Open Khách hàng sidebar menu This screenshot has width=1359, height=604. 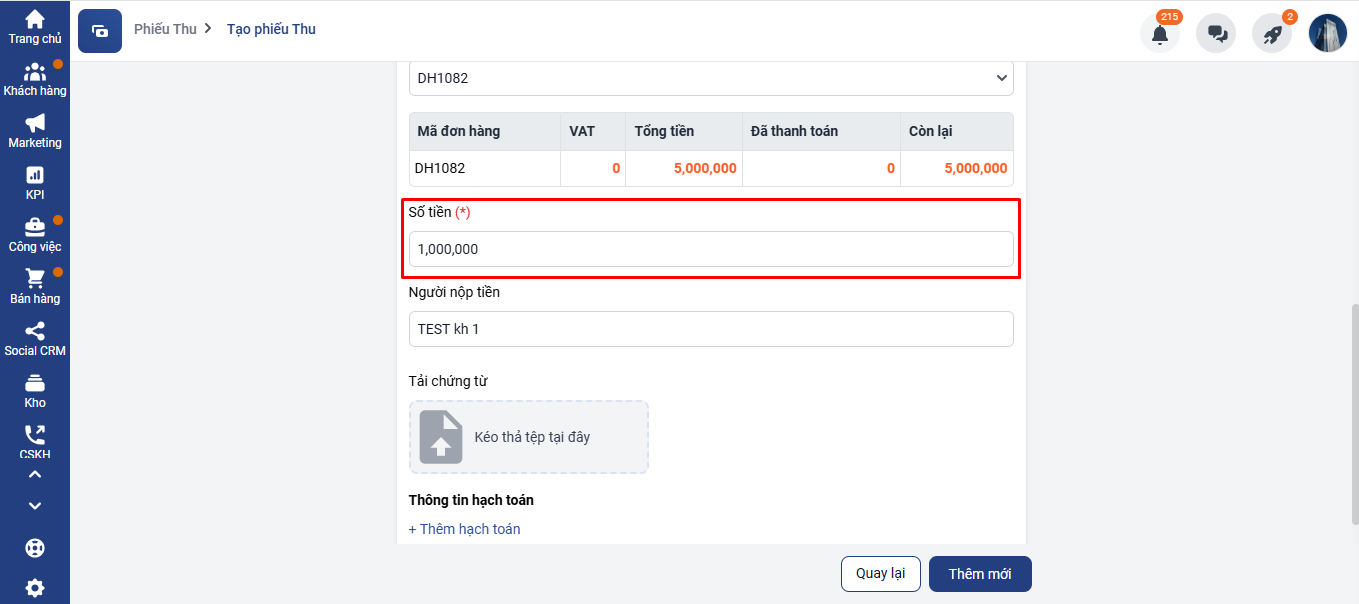[35, 79]
